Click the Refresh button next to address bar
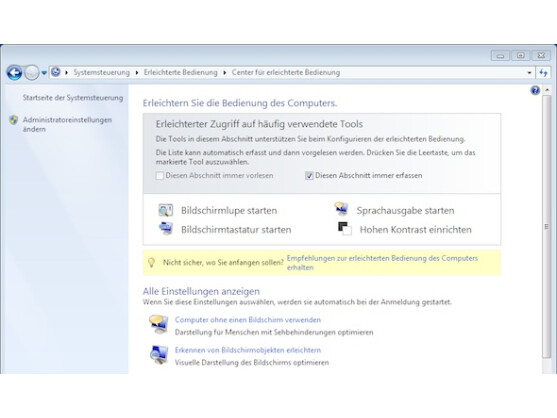Image resolution: width=557 pixels, height=418 pixels. tap(543, 72)
